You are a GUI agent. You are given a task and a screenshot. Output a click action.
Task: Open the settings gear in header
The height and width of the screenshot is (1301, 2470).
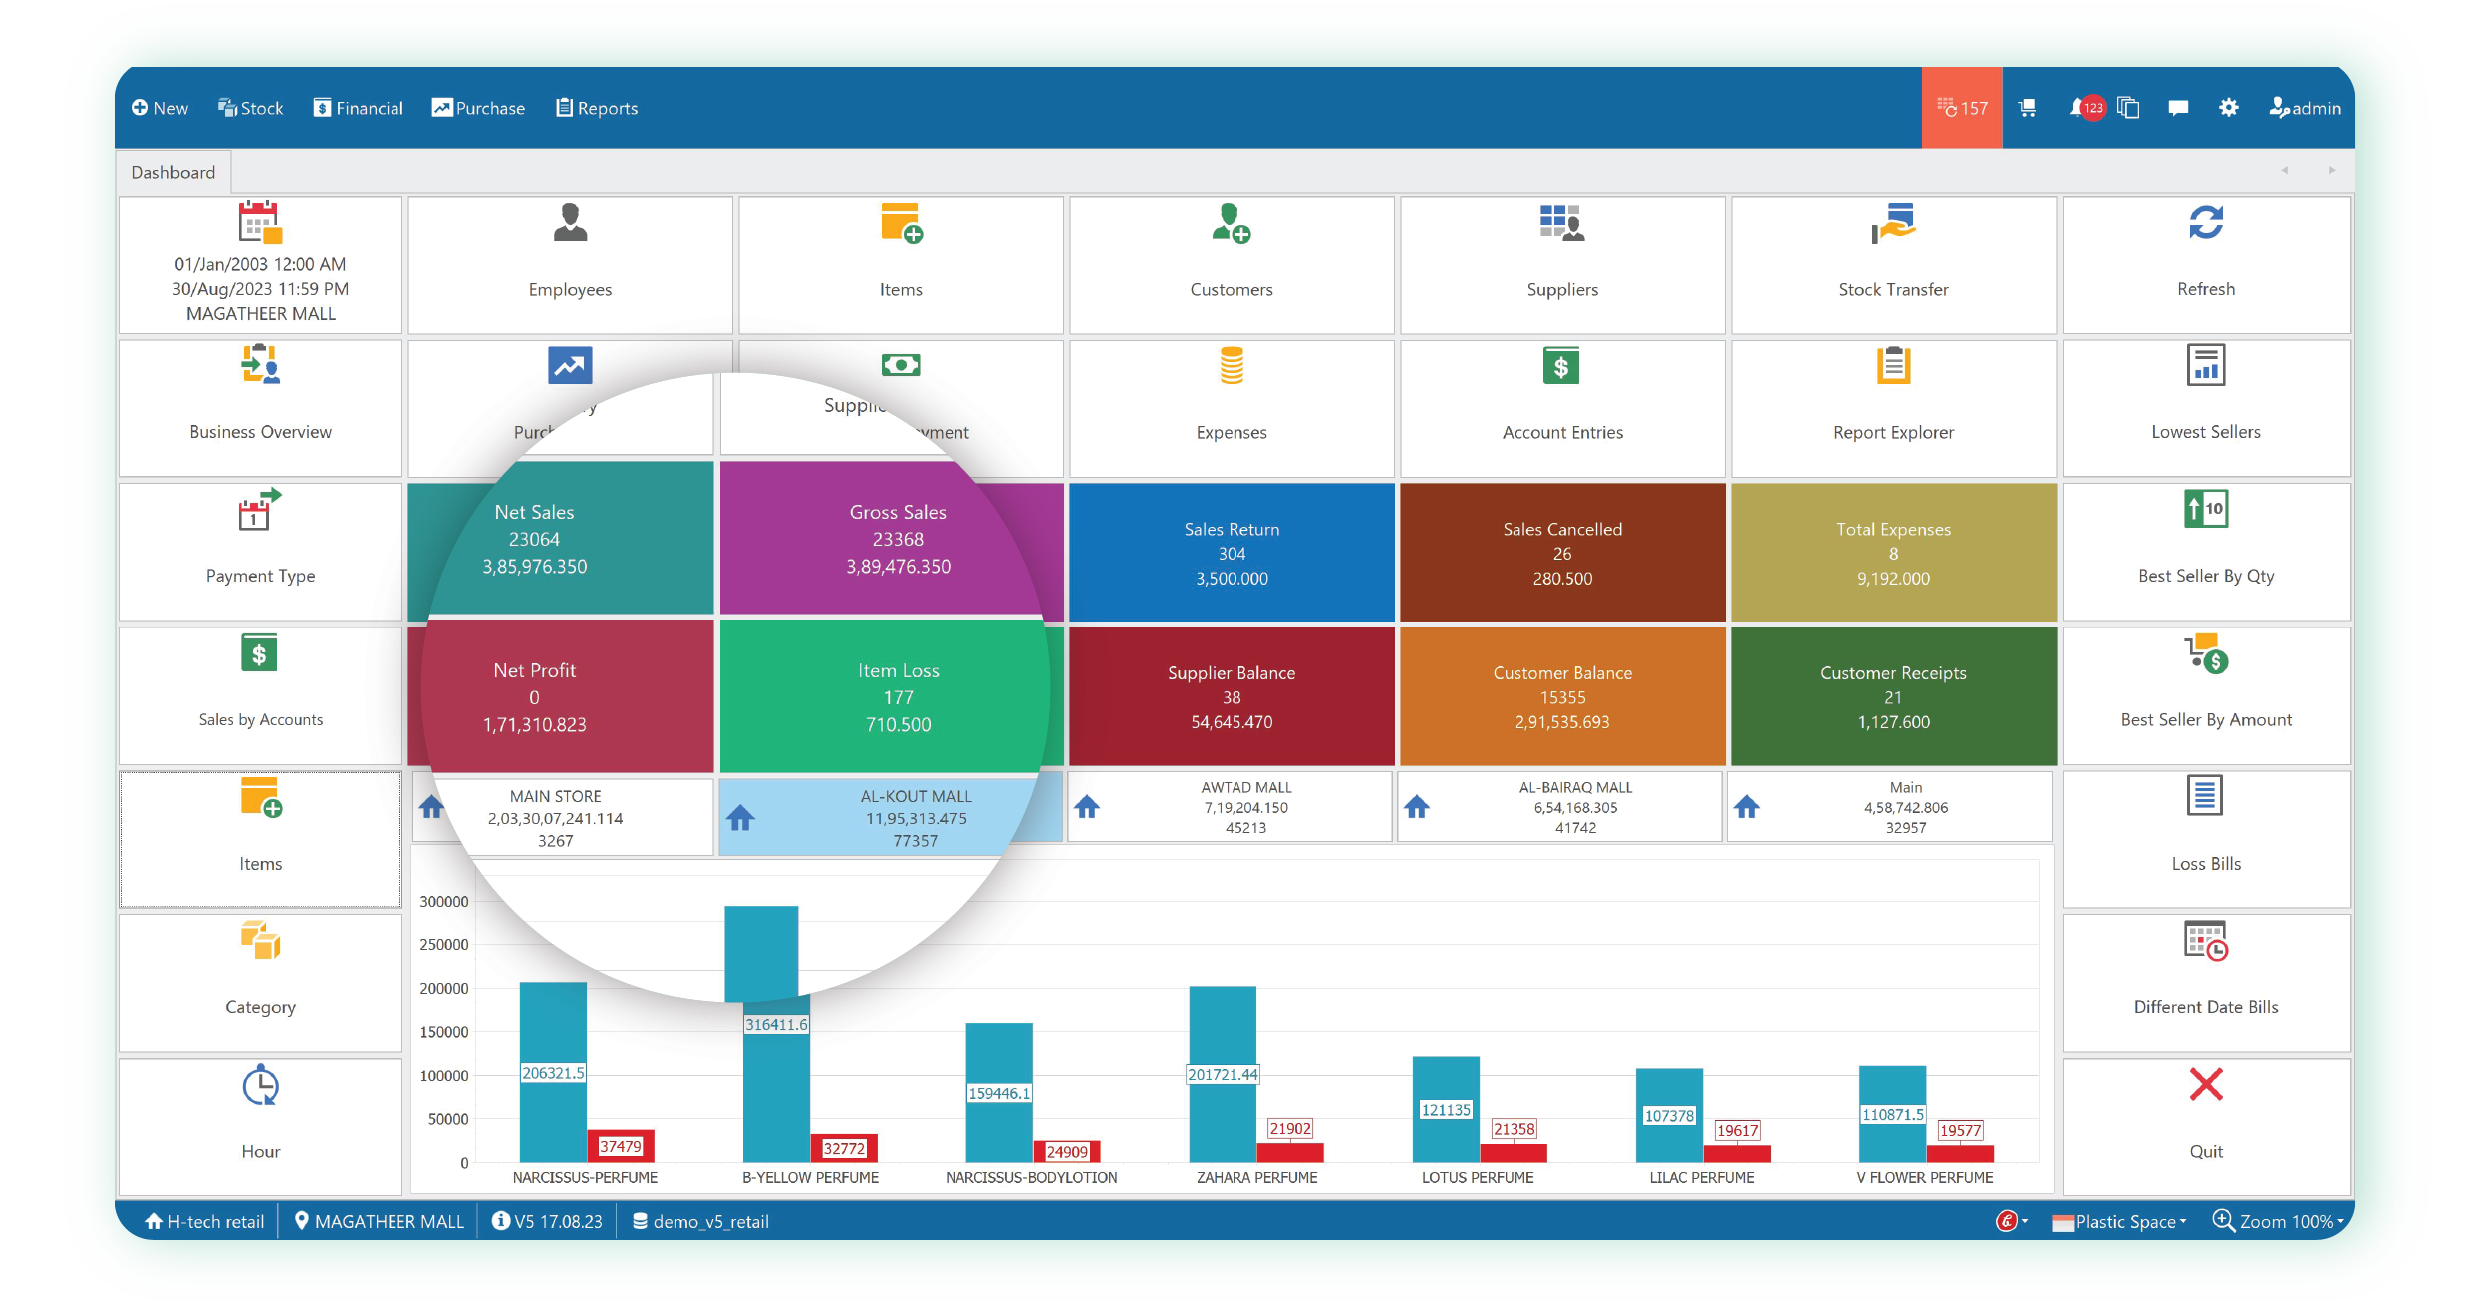click(x=2228, y=108)
